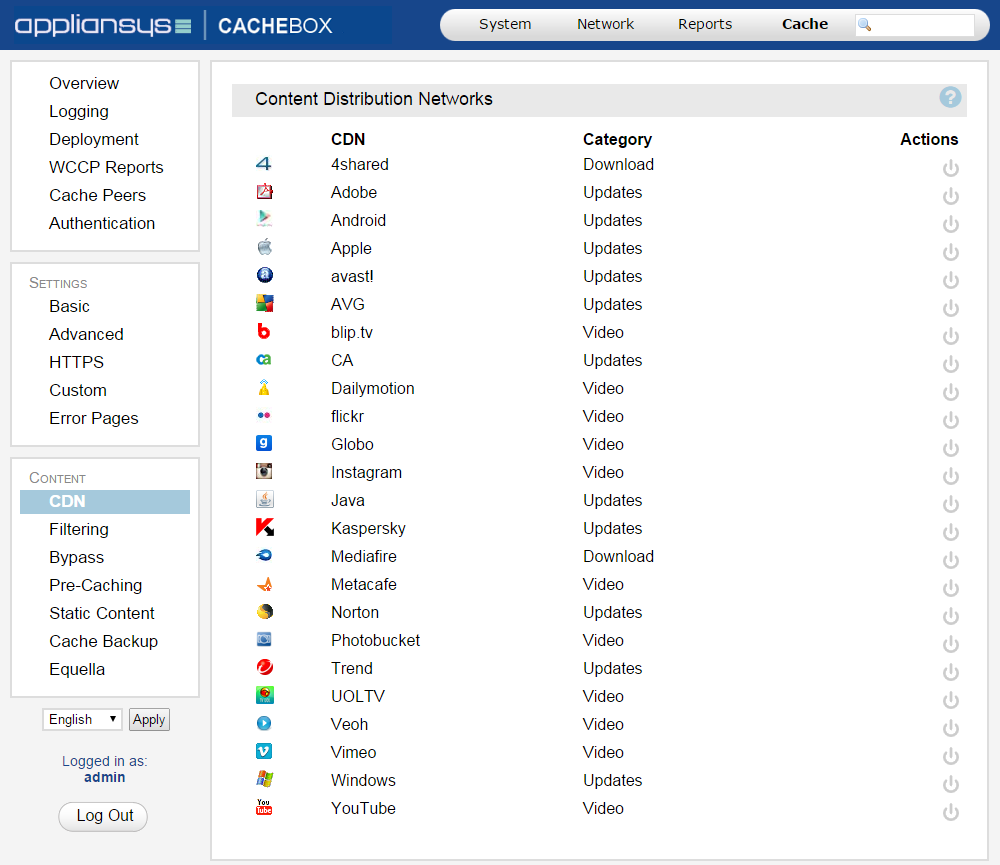Viewport: 1000px width, 865px height.
Task: Click the help question mark icon
Action: 950,98
